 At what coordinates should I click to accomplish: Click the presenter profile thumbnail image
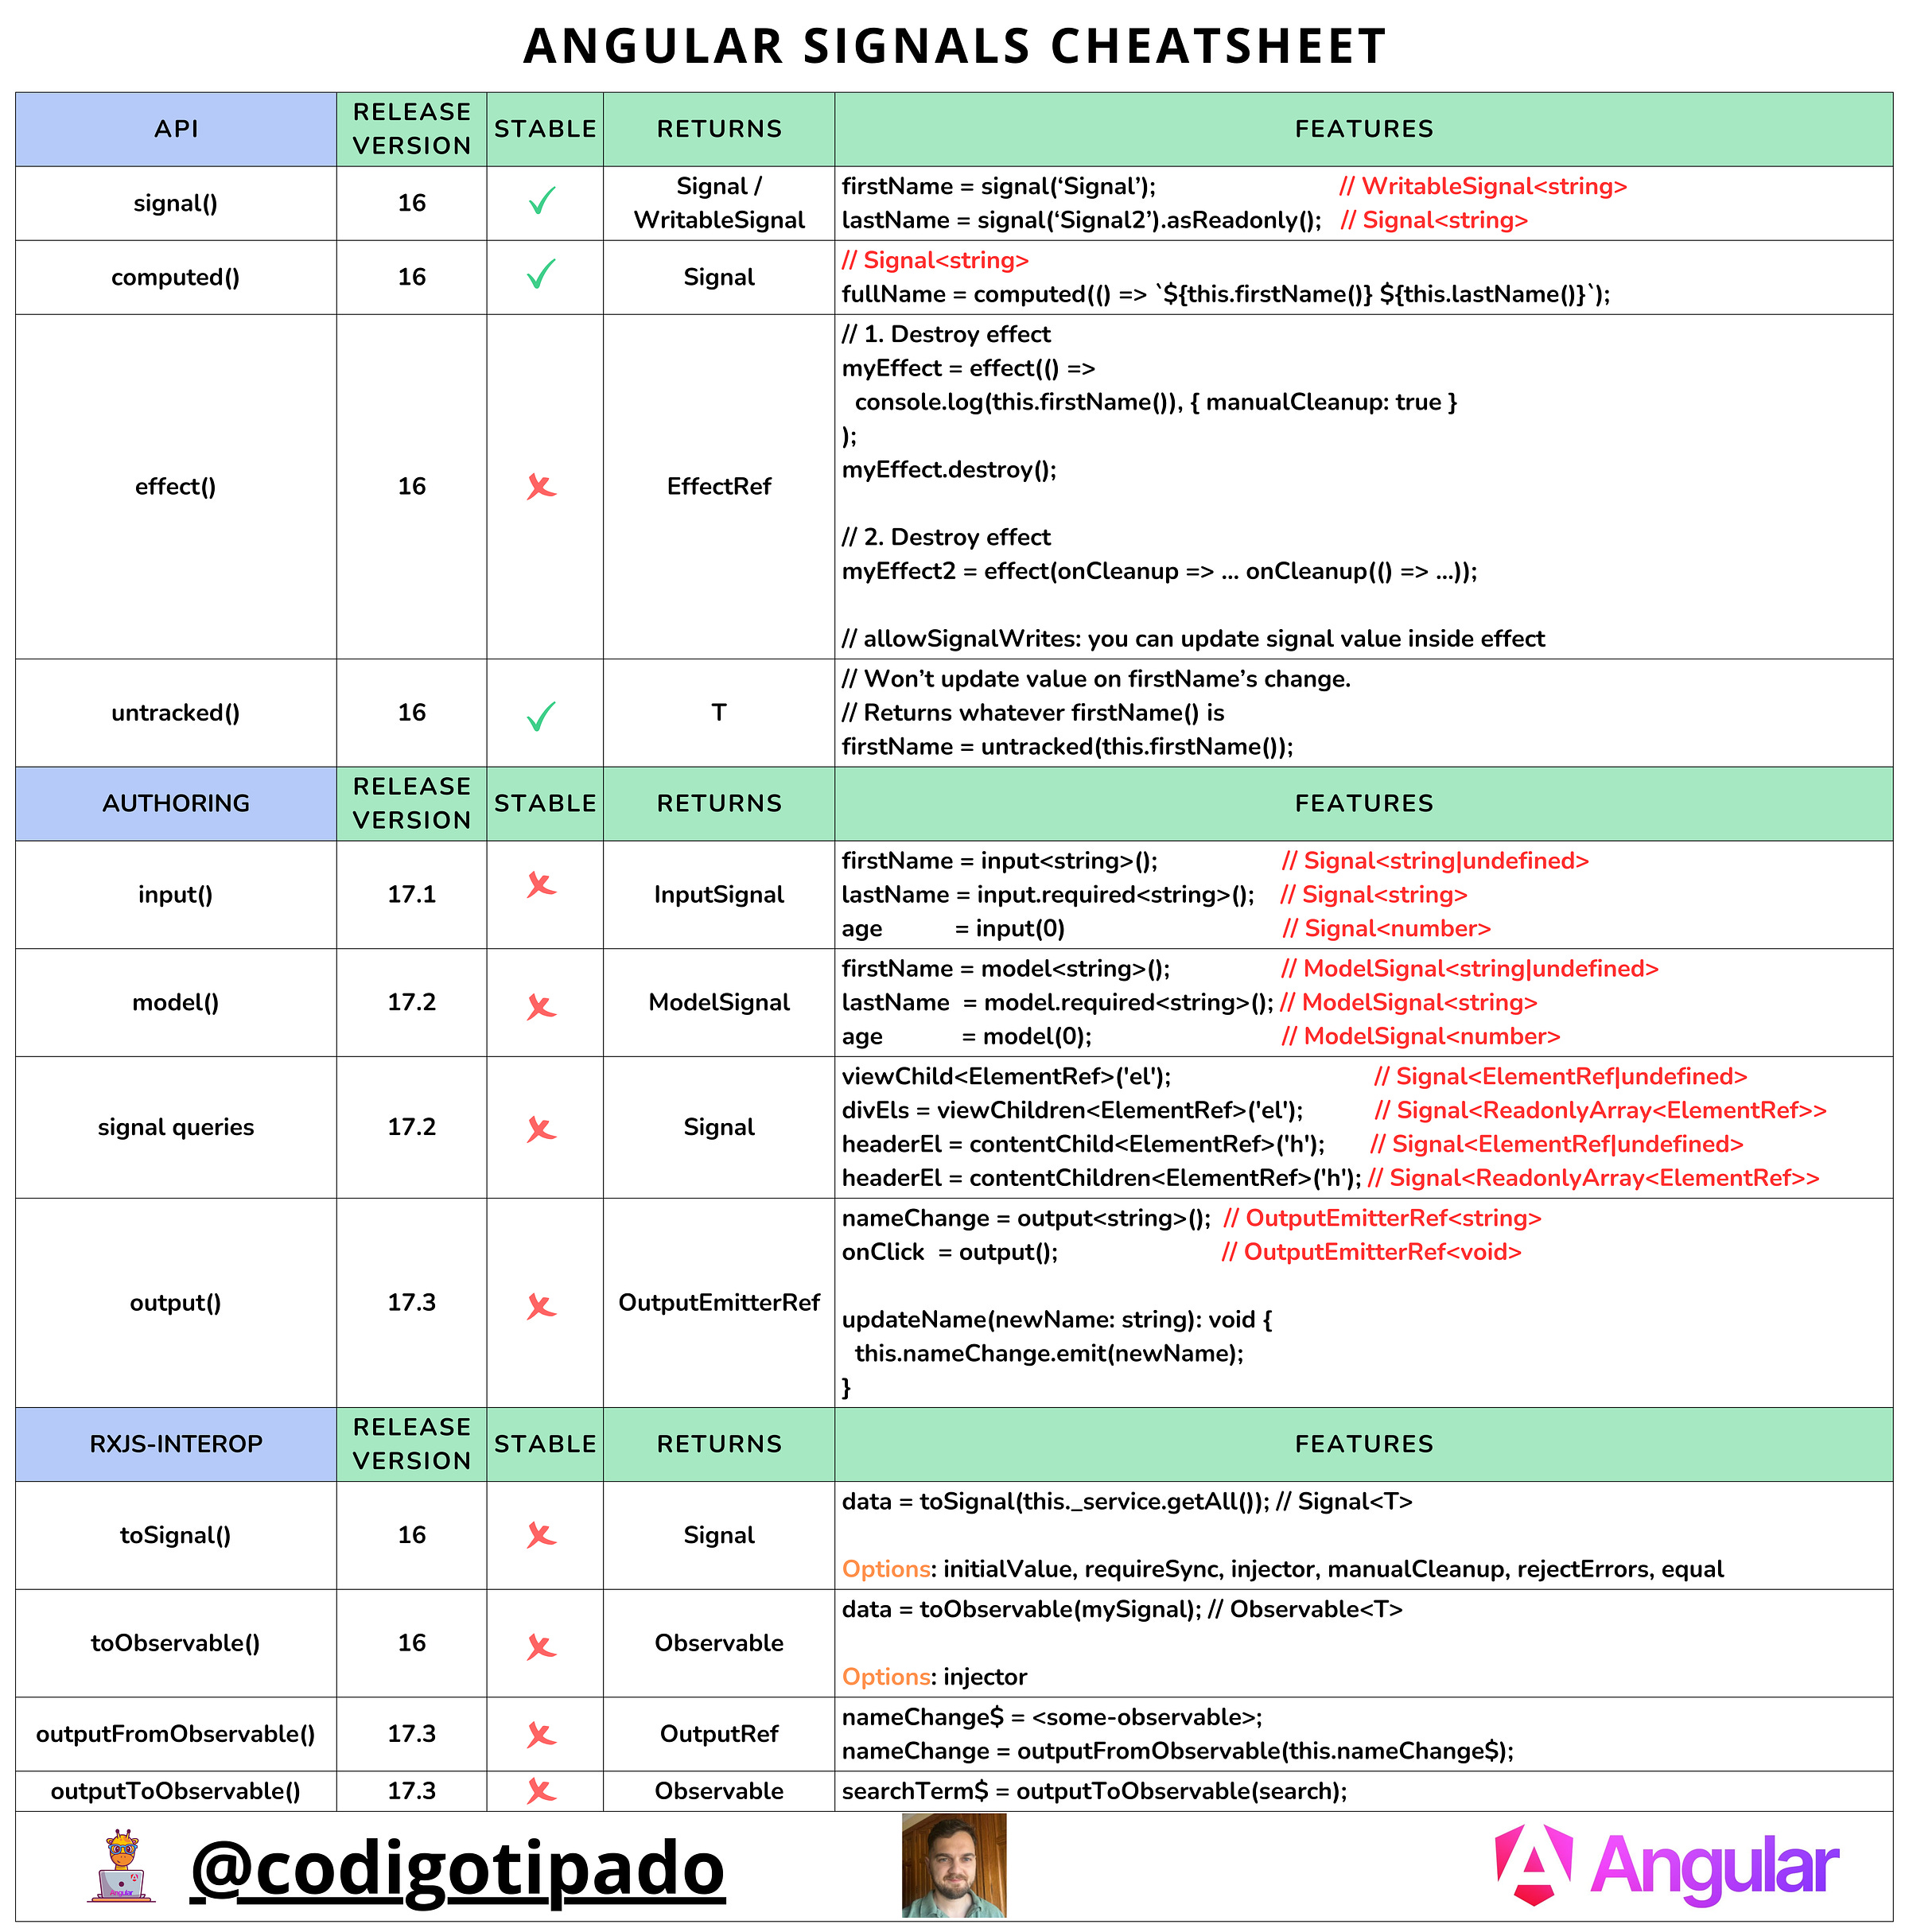pos(953,1862)
